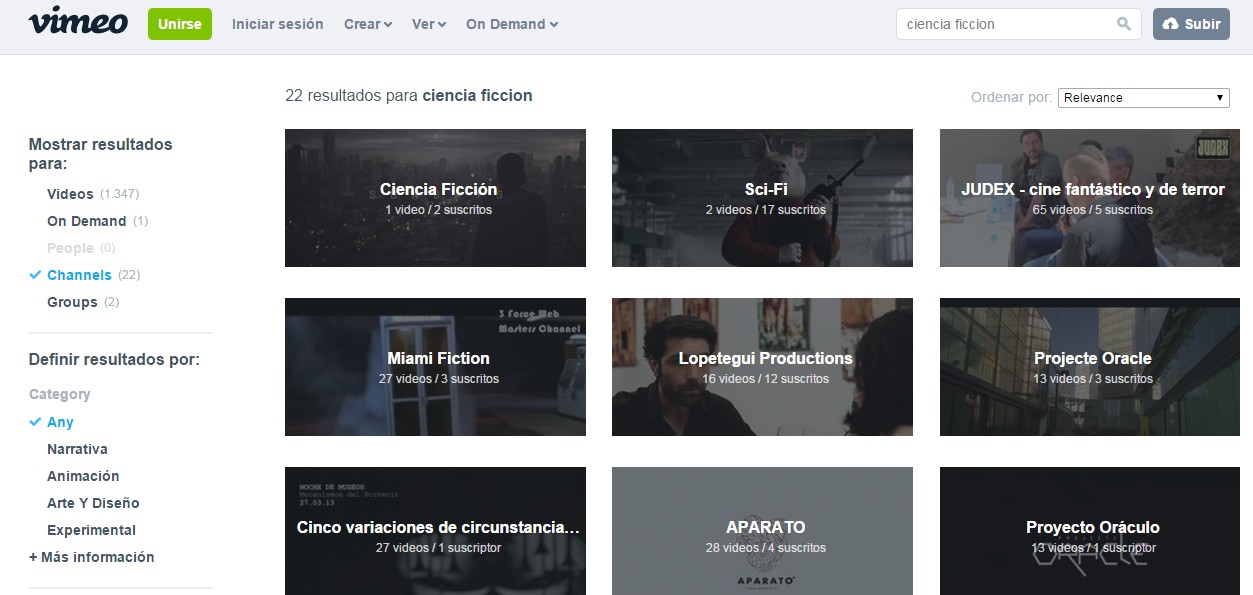The height and width of the screenshot is (595, 1253).
Task: Choose the Animación category
Action: pos(83,476)
